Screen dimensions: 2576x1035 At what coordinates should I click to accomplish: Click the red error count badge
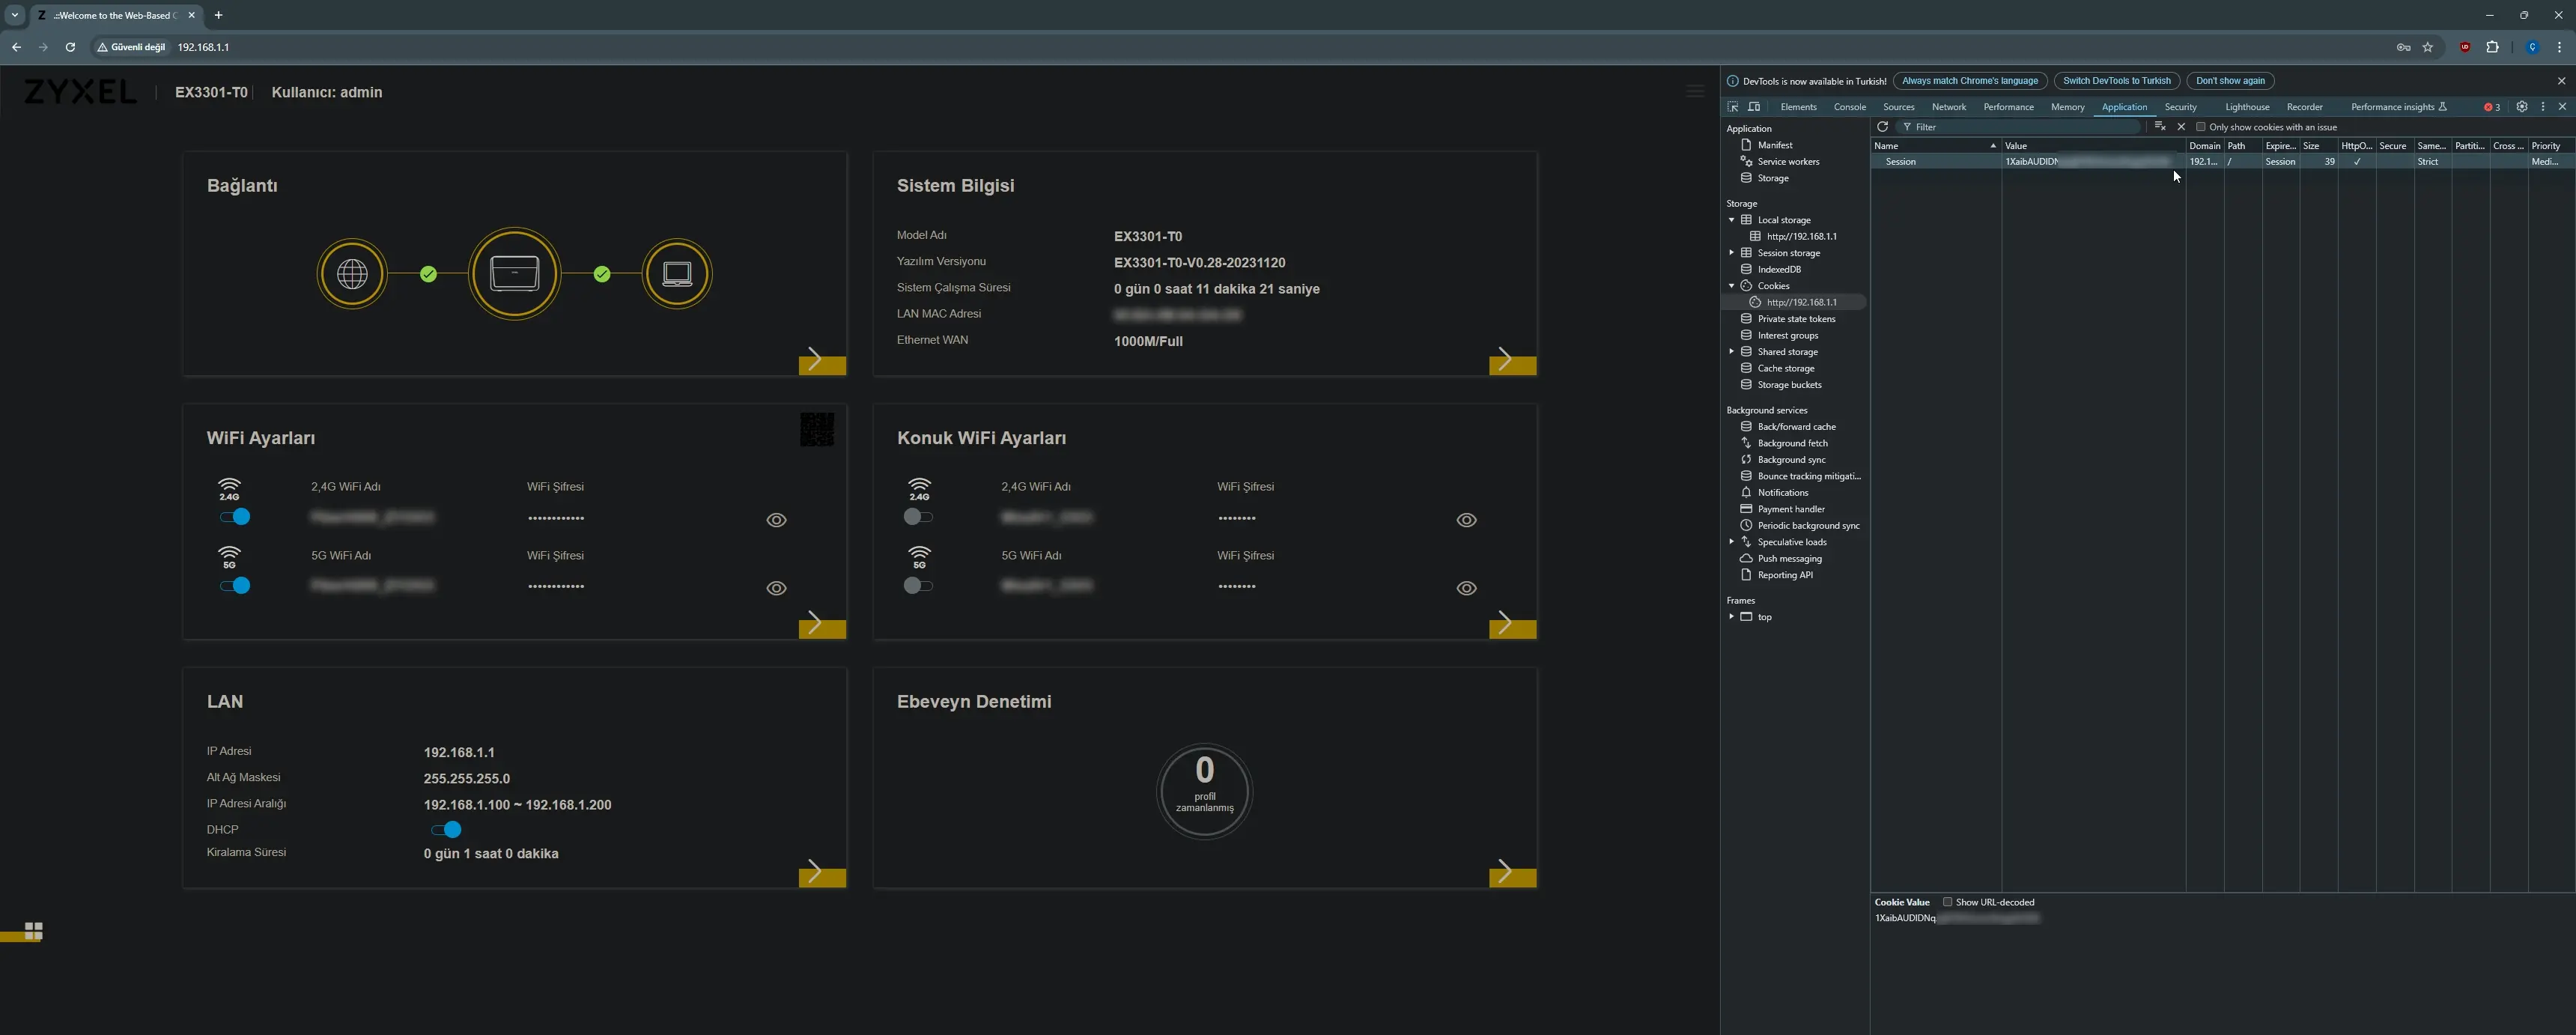tap(2492, 107)
